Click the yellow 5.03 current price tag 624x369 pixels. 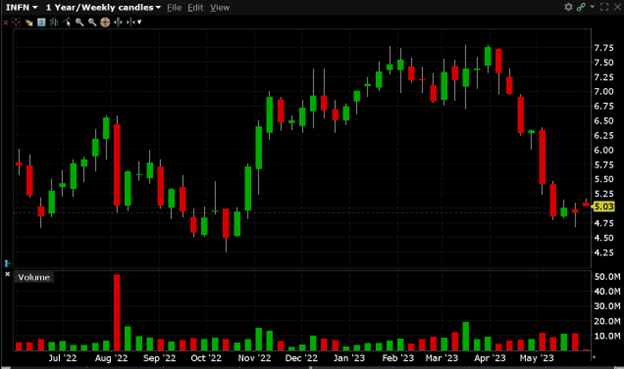tap(604, 207)
